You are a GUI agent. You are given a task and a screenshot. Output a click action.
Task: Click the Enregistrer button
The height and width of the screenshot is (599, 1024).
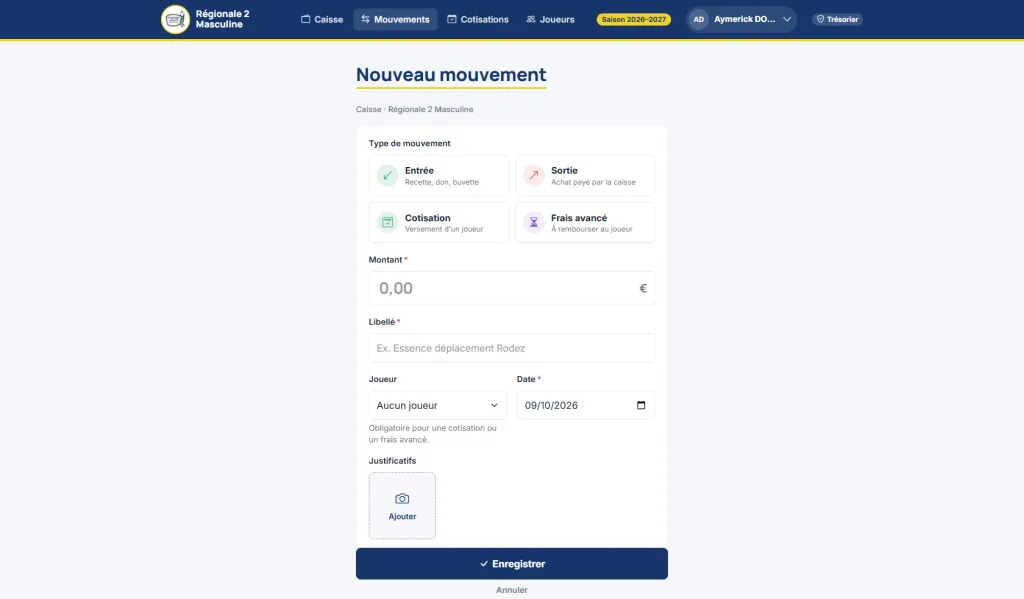[x=511, y=564]
